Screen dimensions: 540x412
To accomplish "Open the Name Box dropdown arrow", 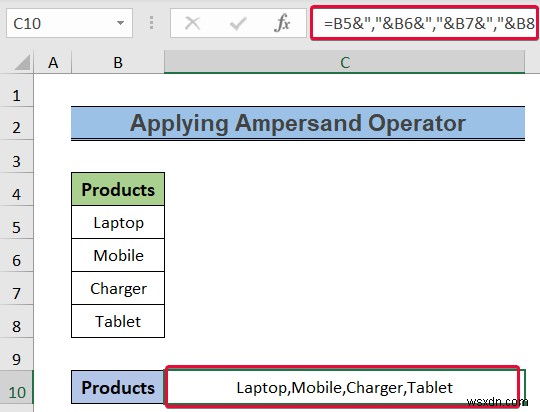I will coord(120,23).
